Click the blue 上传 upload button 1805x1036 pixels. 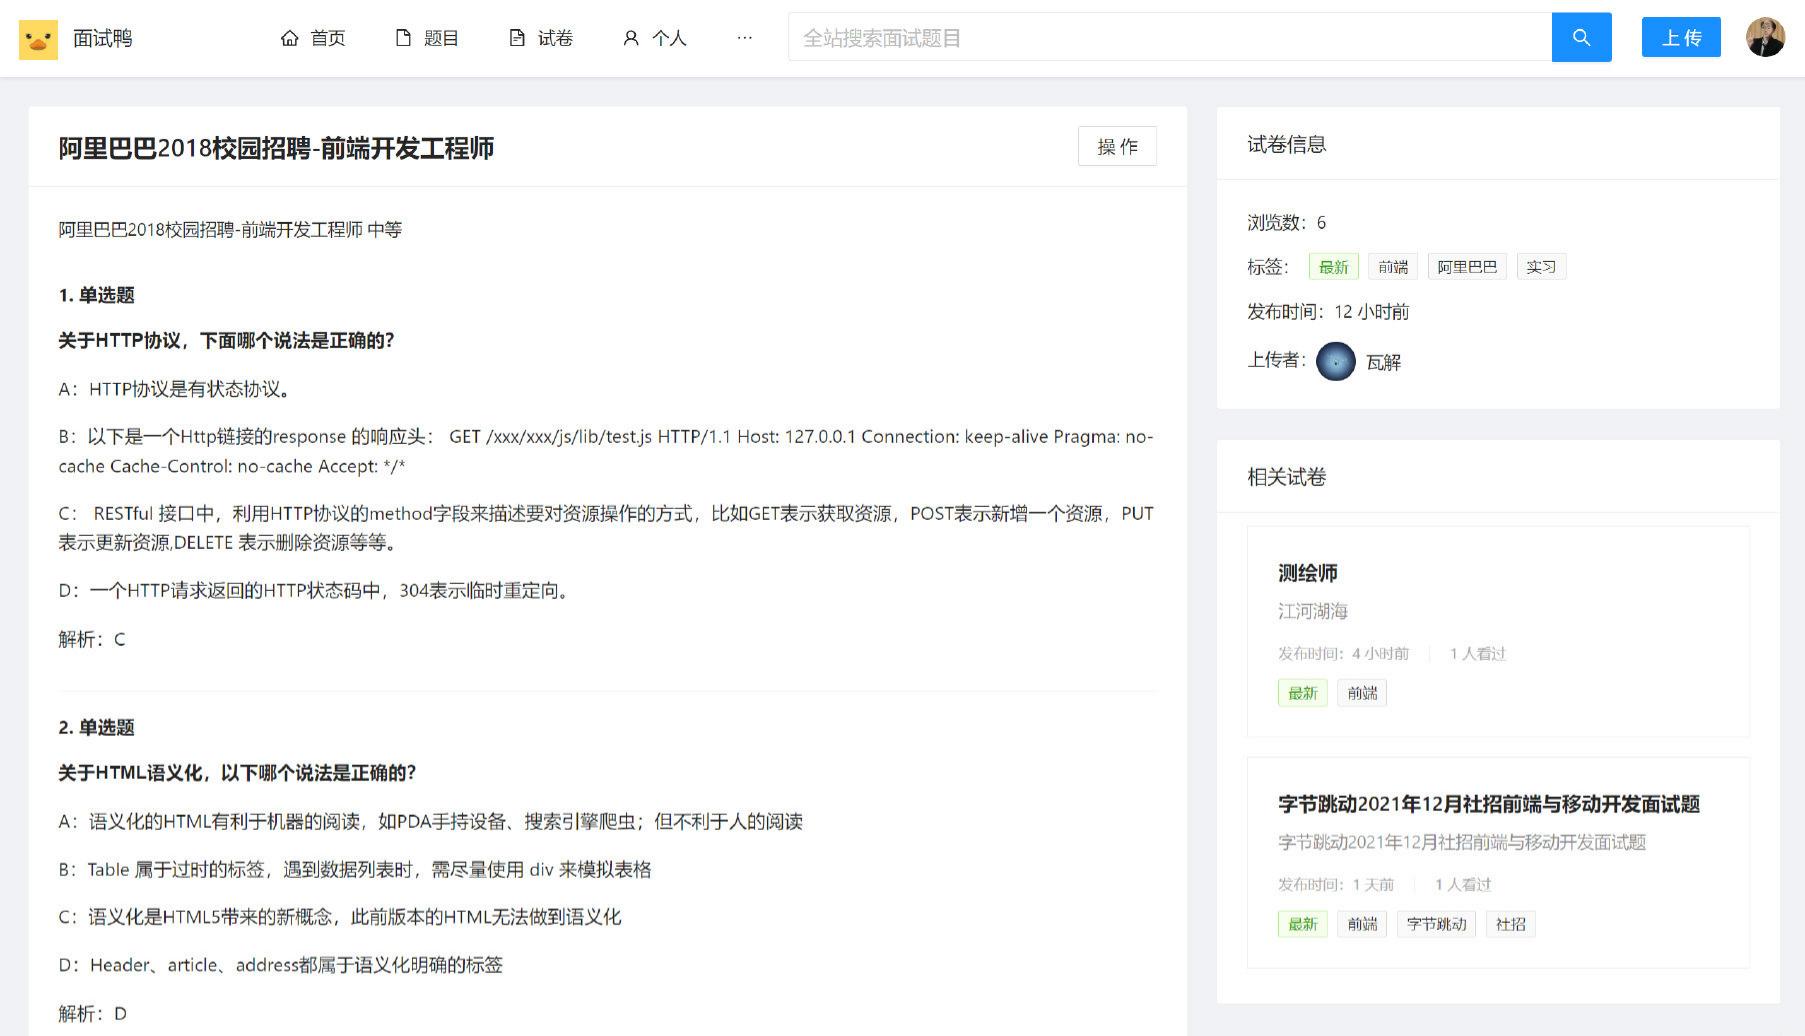click(x=1680, y=36)
